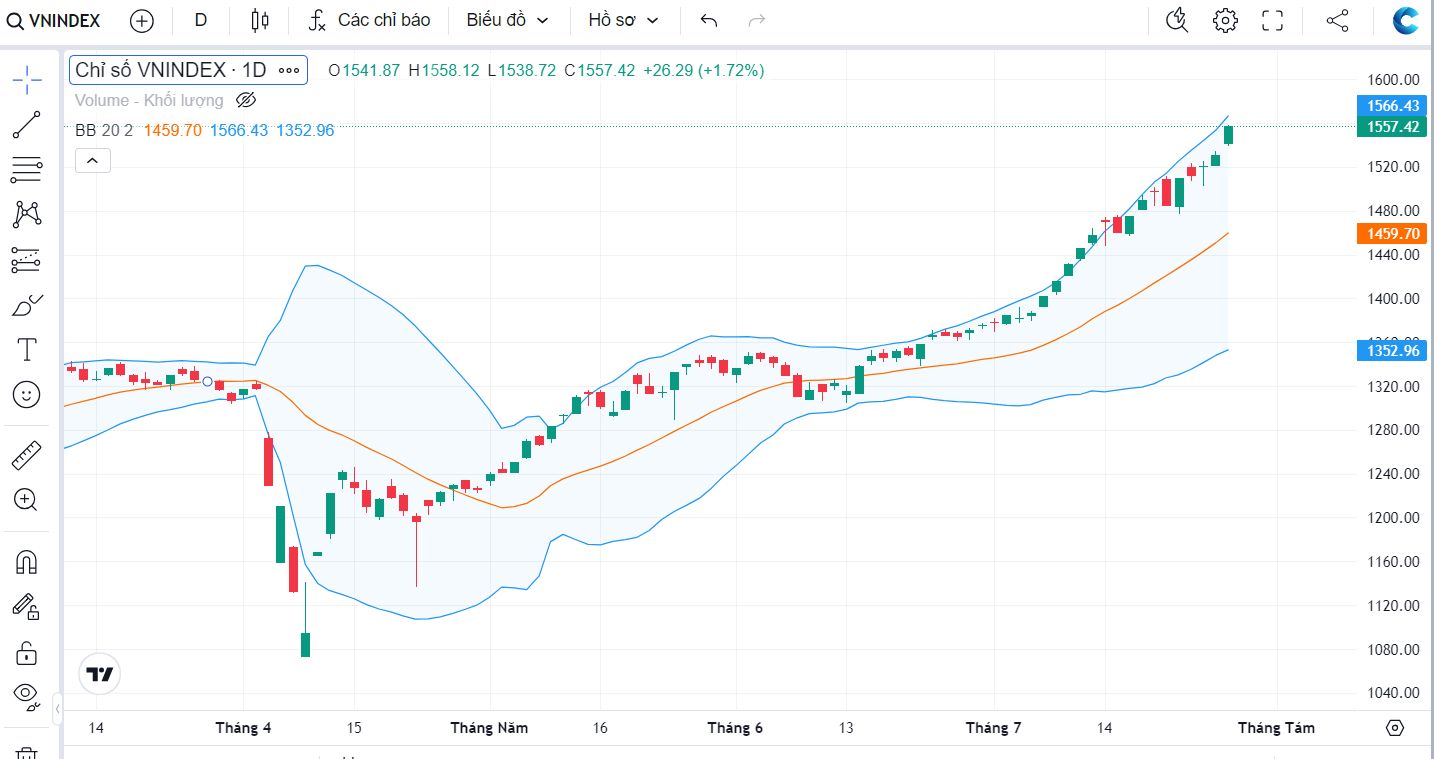Open the forecasting and measurement tools

click(x=27, y=260)
